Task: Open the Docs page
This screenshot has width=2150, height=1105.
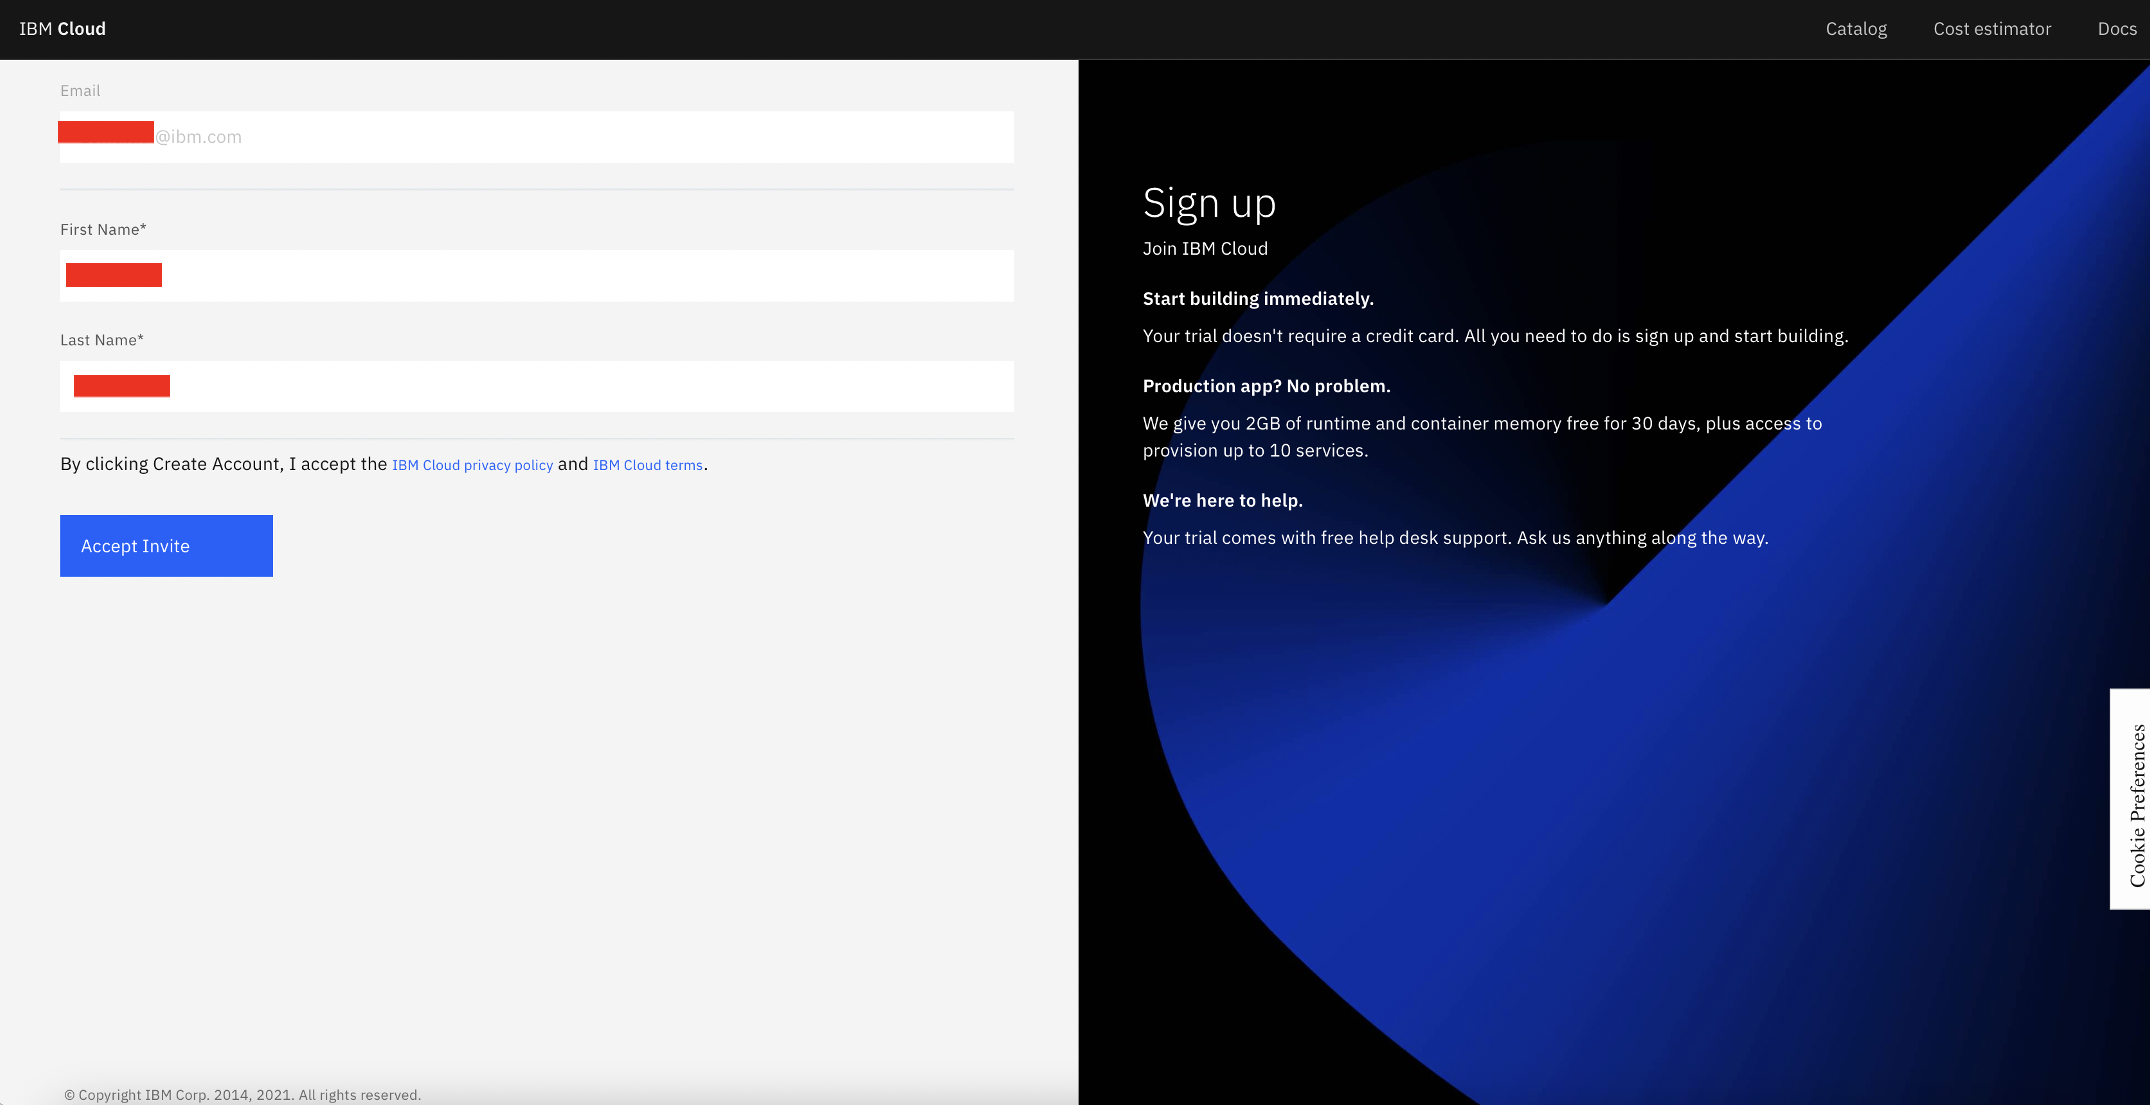Action: tap(2116, 29)
